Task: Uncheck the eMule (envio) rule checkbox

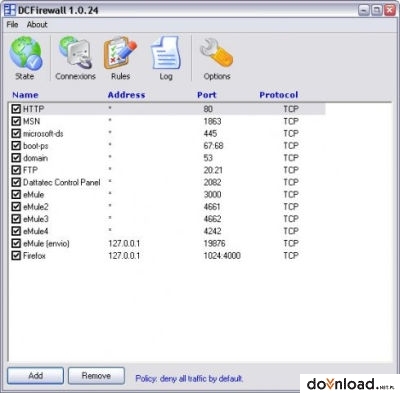Action: point(16,243)
